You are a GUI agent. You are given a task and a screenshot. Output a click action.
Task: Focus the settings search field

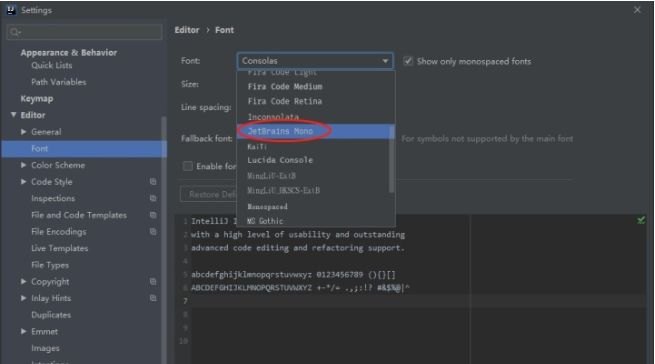84,32
